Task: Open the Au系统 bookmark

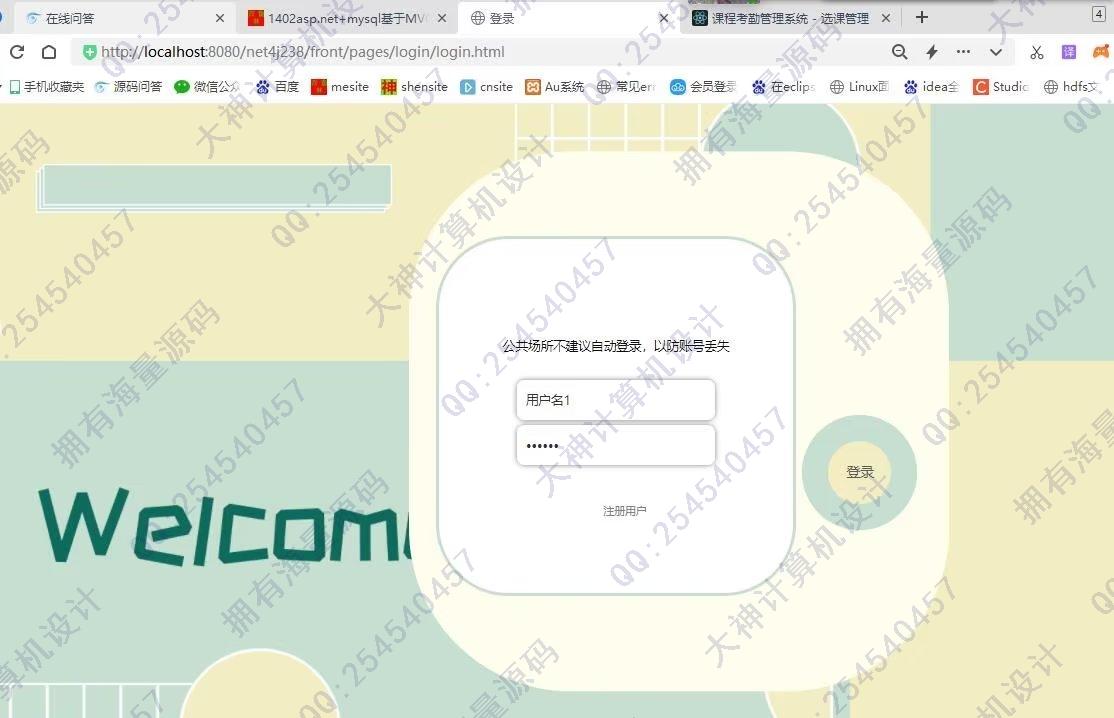Action: pos(555,87)
